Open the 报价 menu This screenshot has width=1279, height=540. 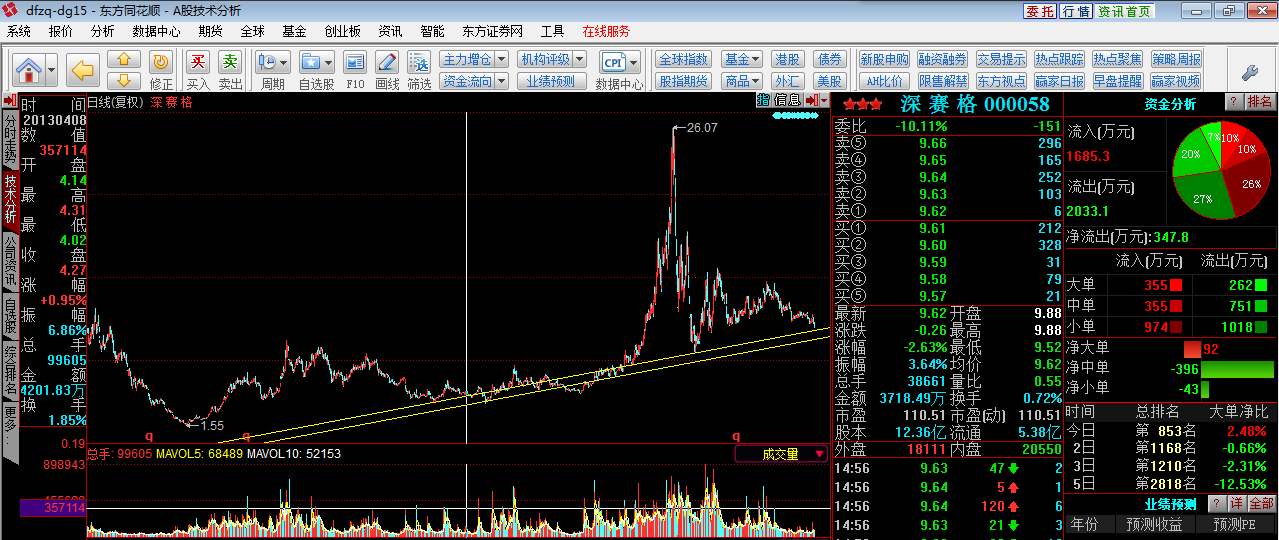tap(61, 32)
